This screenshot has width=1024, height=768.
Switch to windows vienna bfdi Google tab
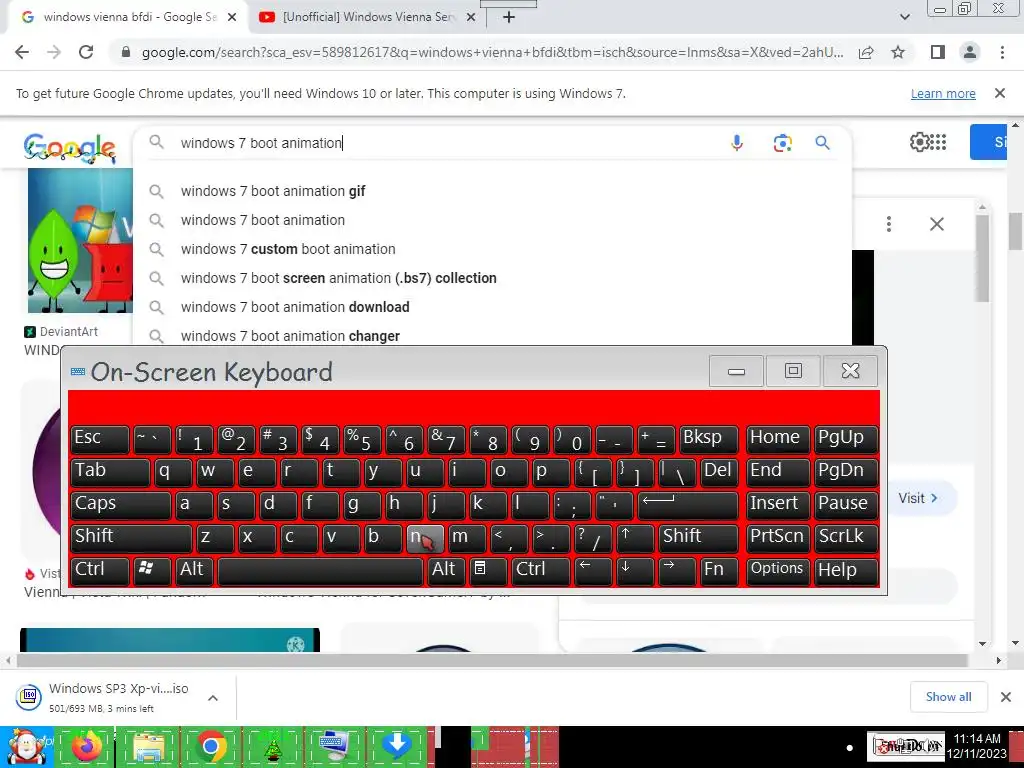point(129,17)
